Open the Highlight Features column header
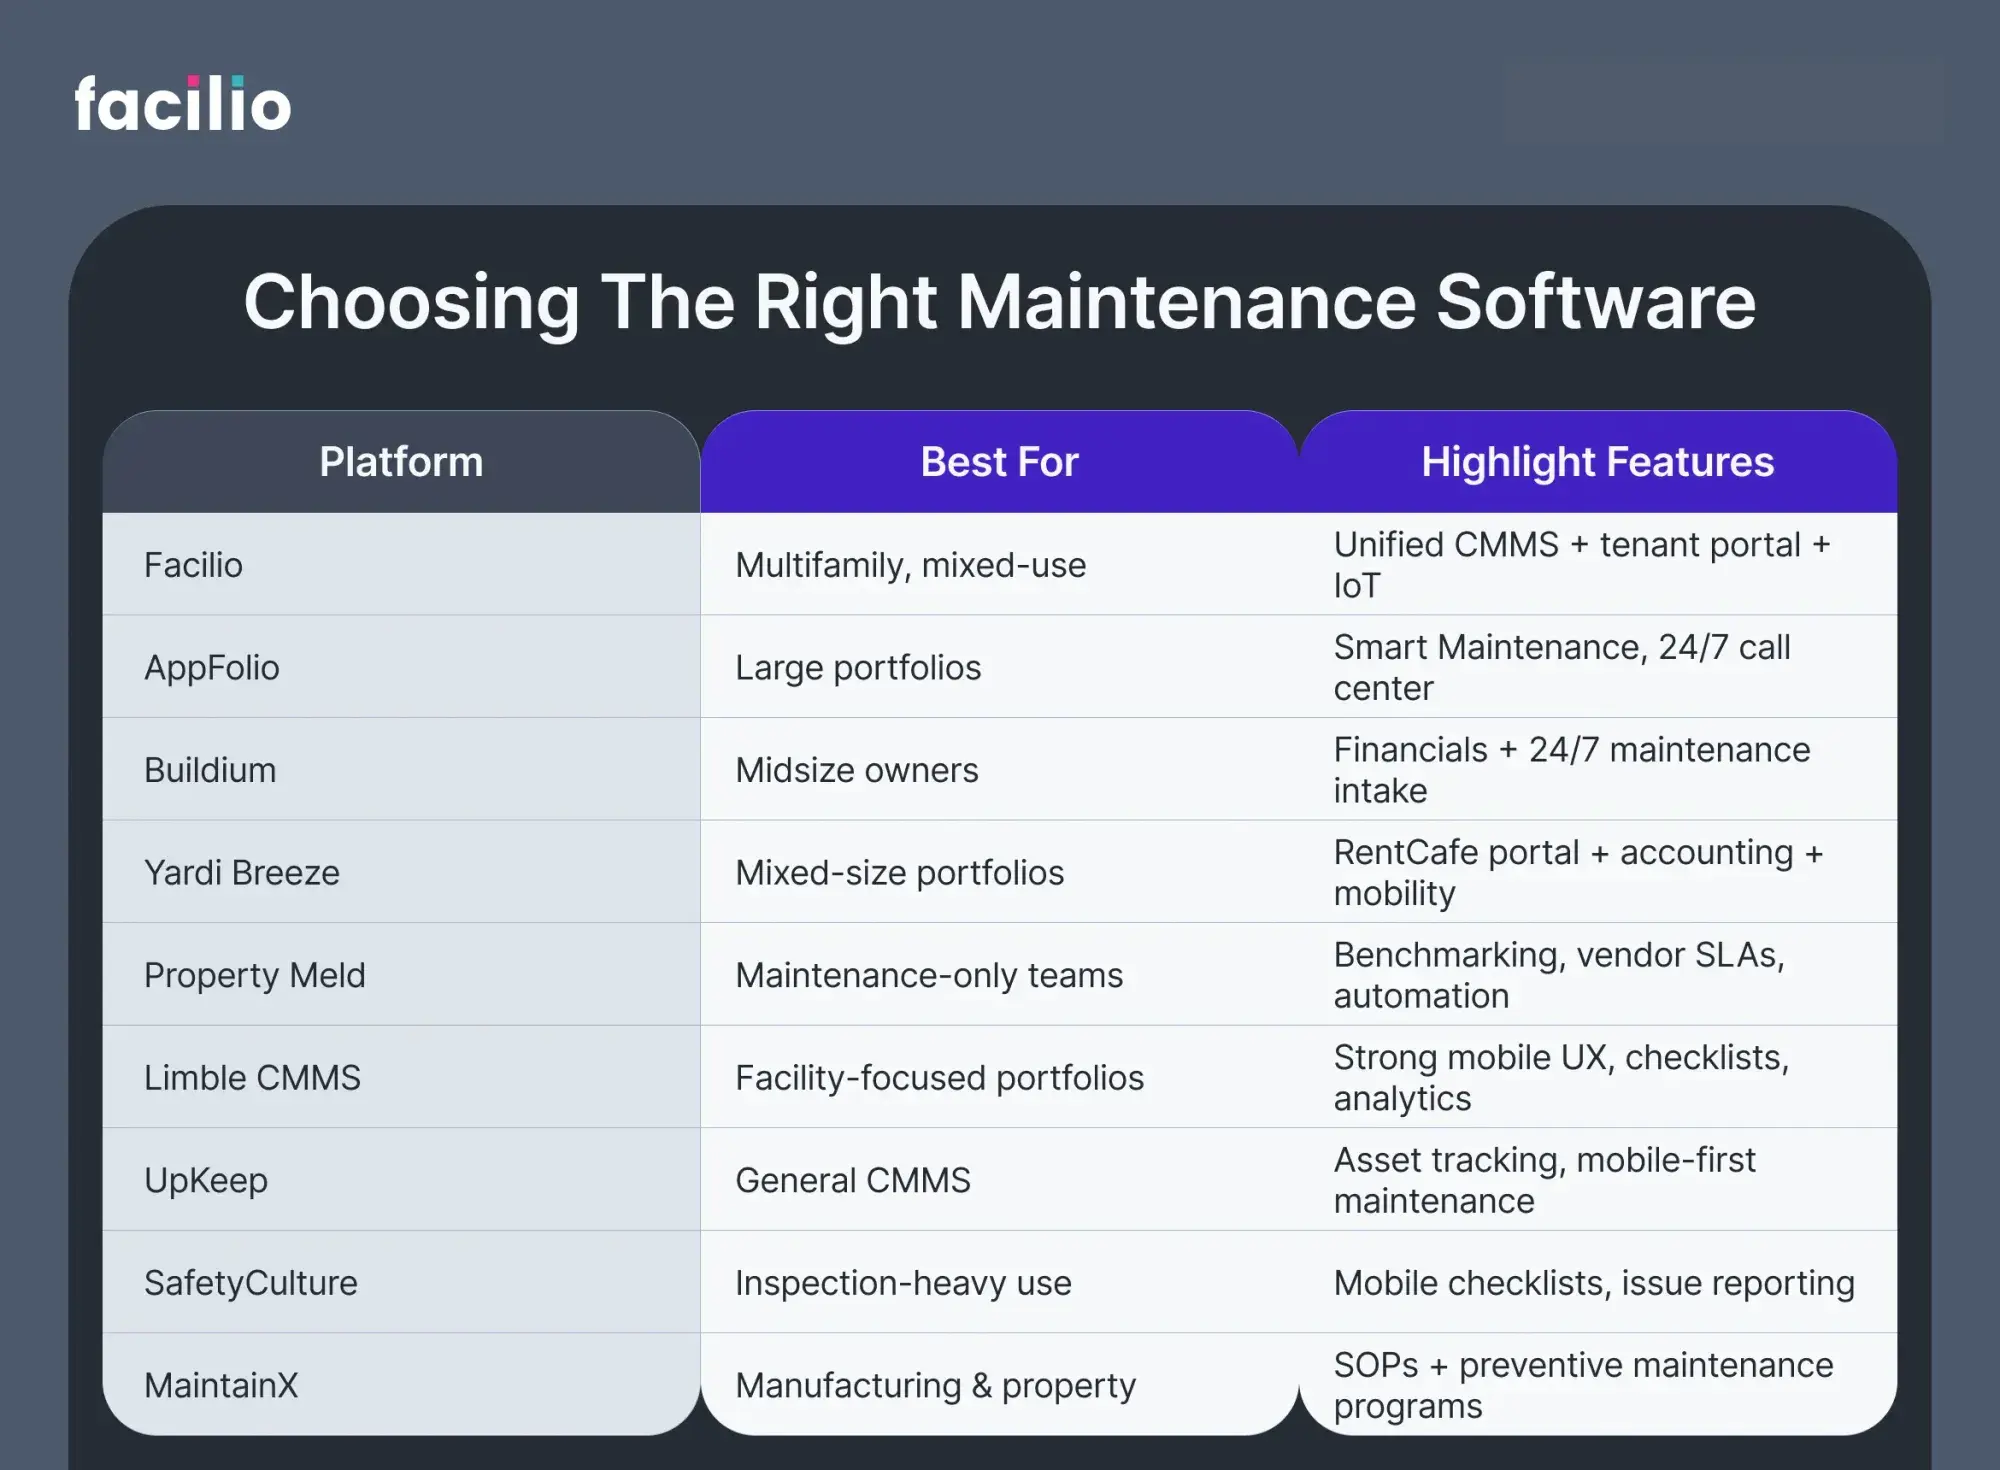 (1597, 461)
